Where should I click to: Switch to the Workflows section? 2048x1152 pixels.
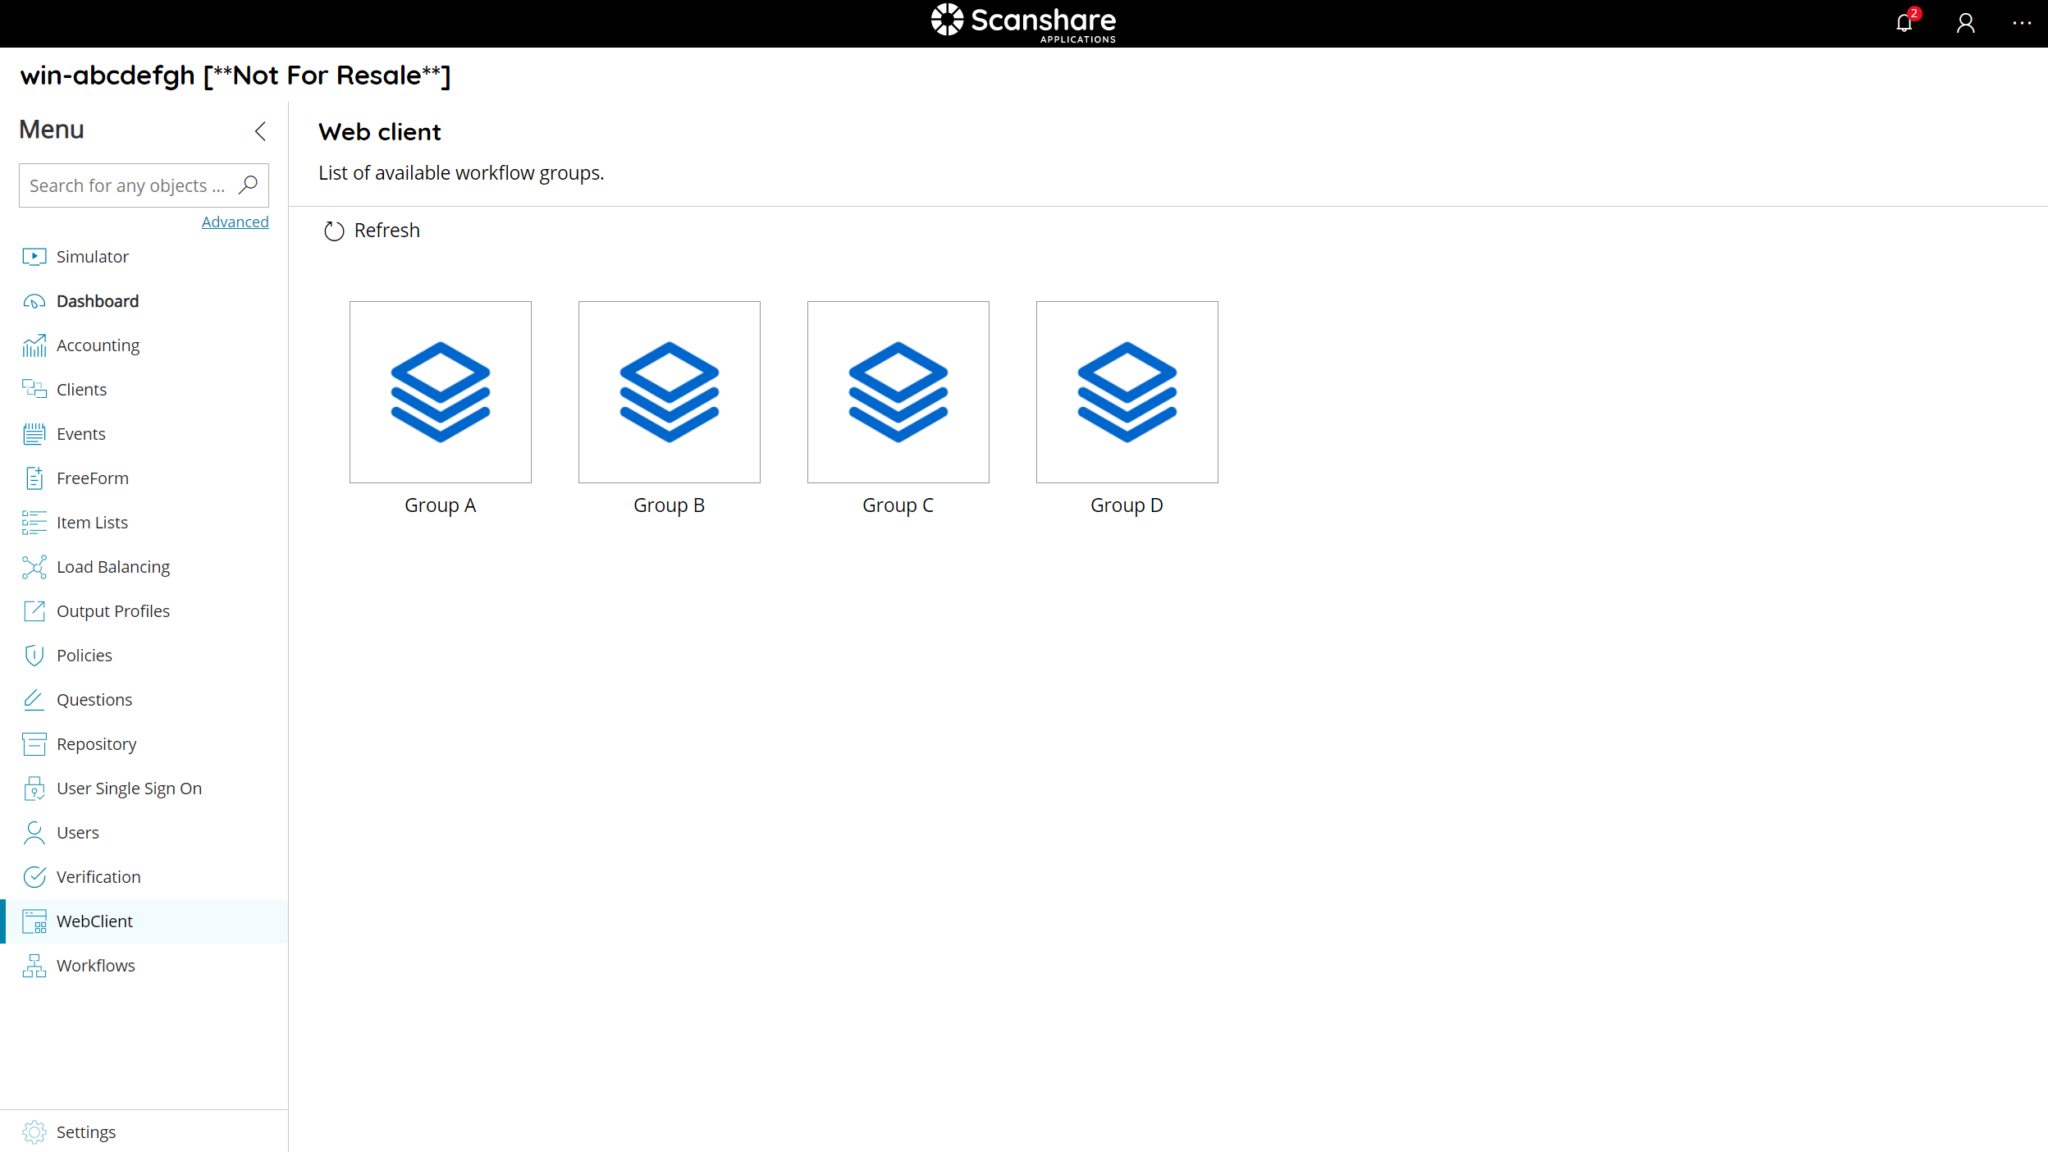95,965
